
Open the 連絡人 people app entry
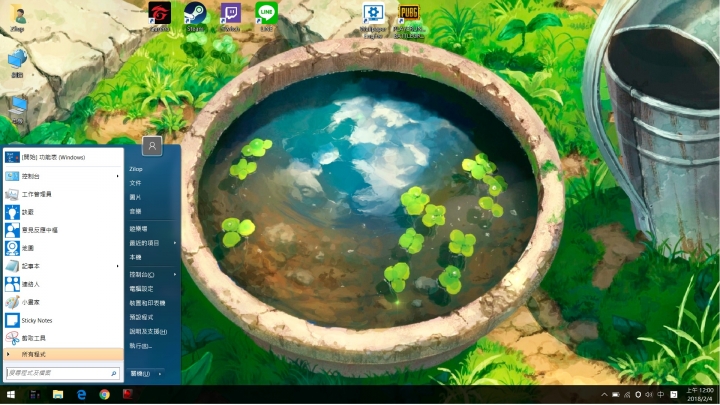tap(63, 284)
